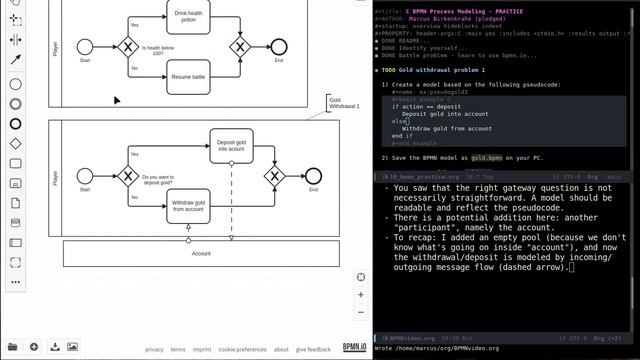Open the privacy link in the footer
Image resolution: width=640 pixels, height=360 pixels.
[154, 349]
